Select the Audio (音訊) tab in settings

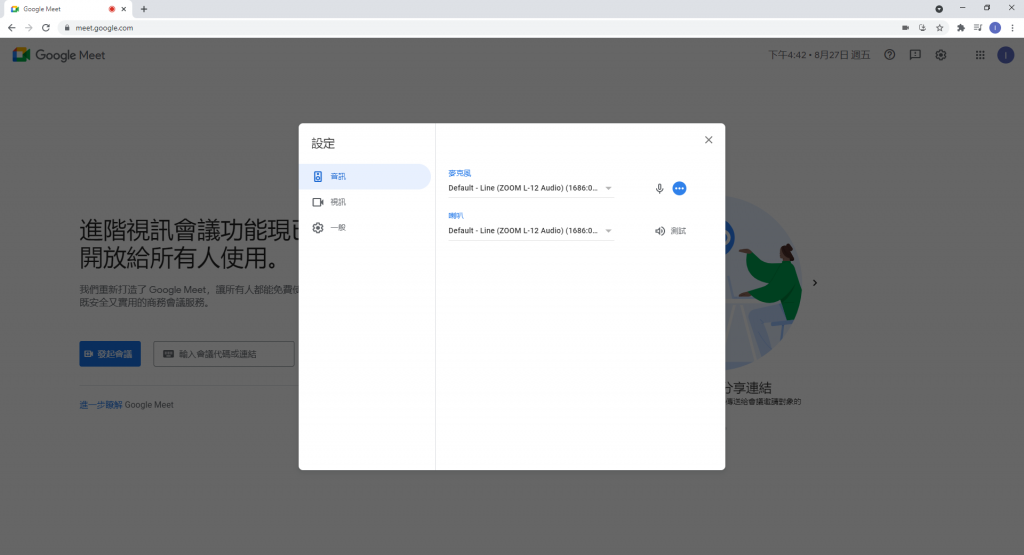point(365,176)
